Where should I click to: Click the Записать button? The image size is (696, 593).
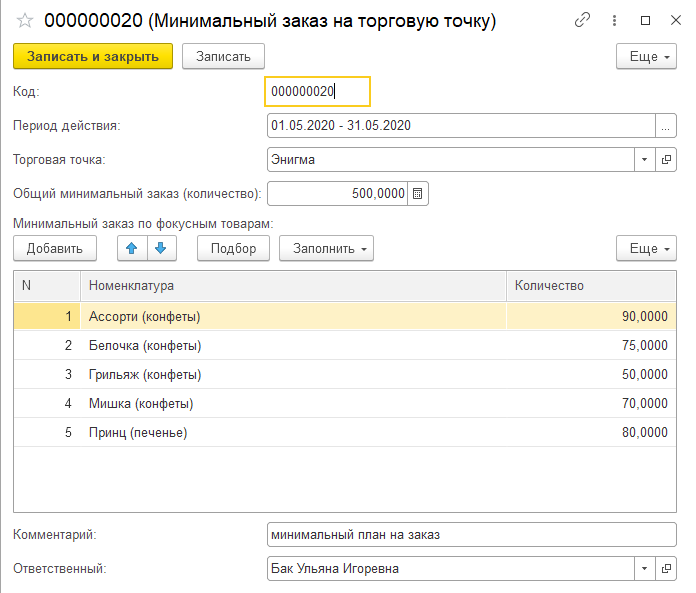pyautogui.click(x=223, y=56)
